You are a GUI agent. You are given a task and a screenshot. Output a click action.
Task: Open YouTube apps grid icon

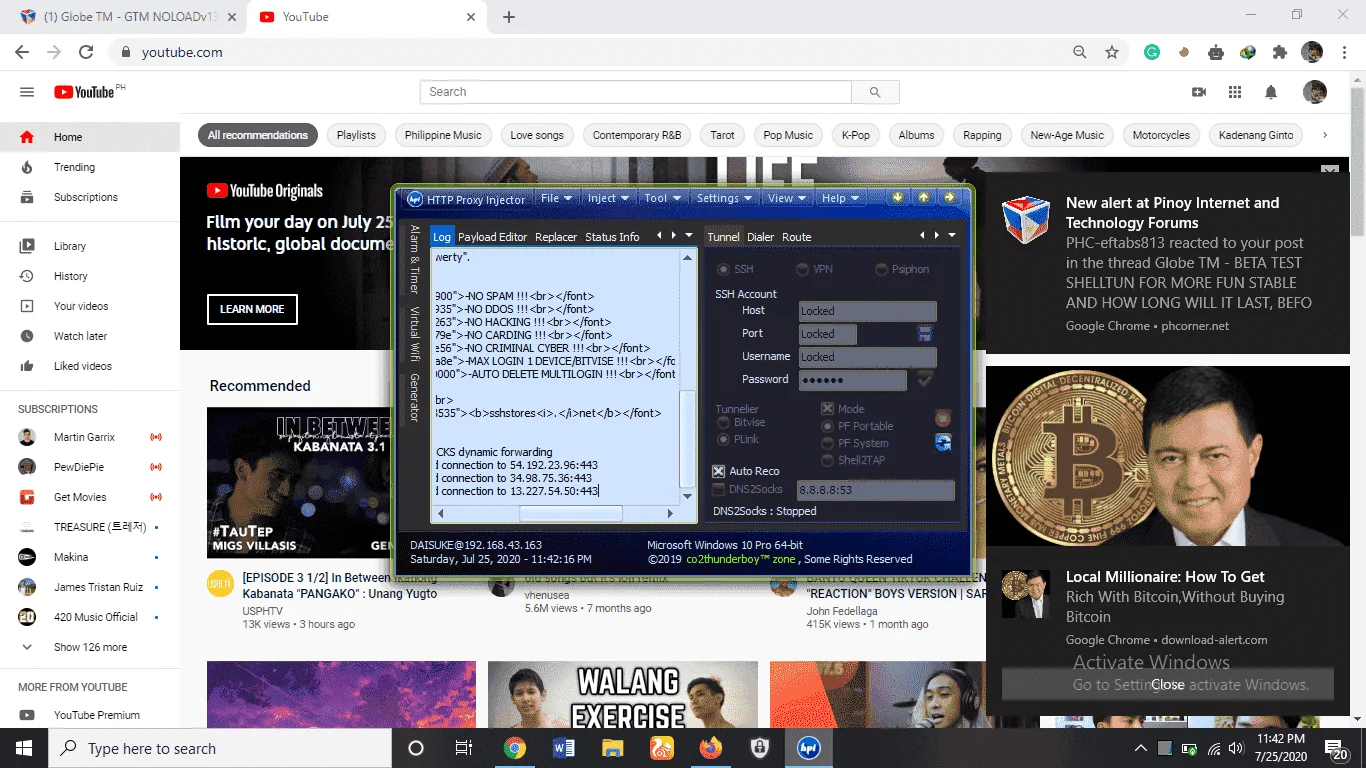tap(1235, 92)
